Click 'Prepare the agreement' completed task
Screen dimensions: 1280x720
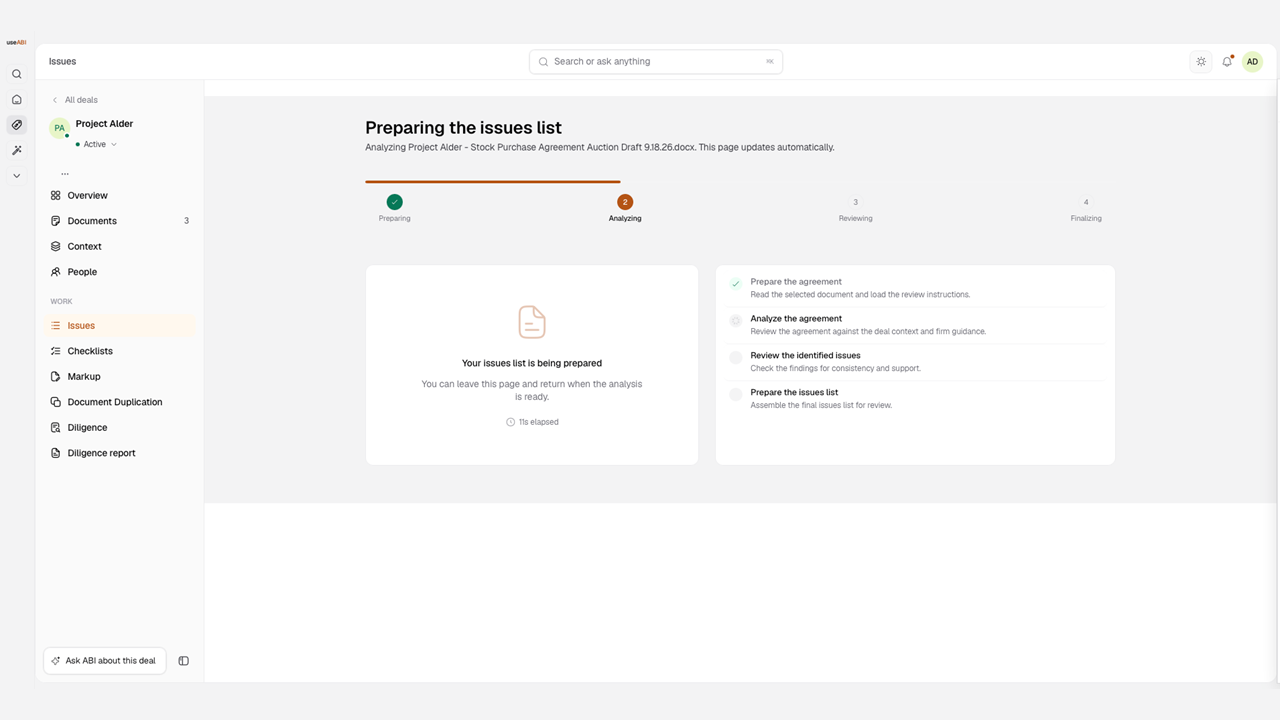click(x=915, y=288)
